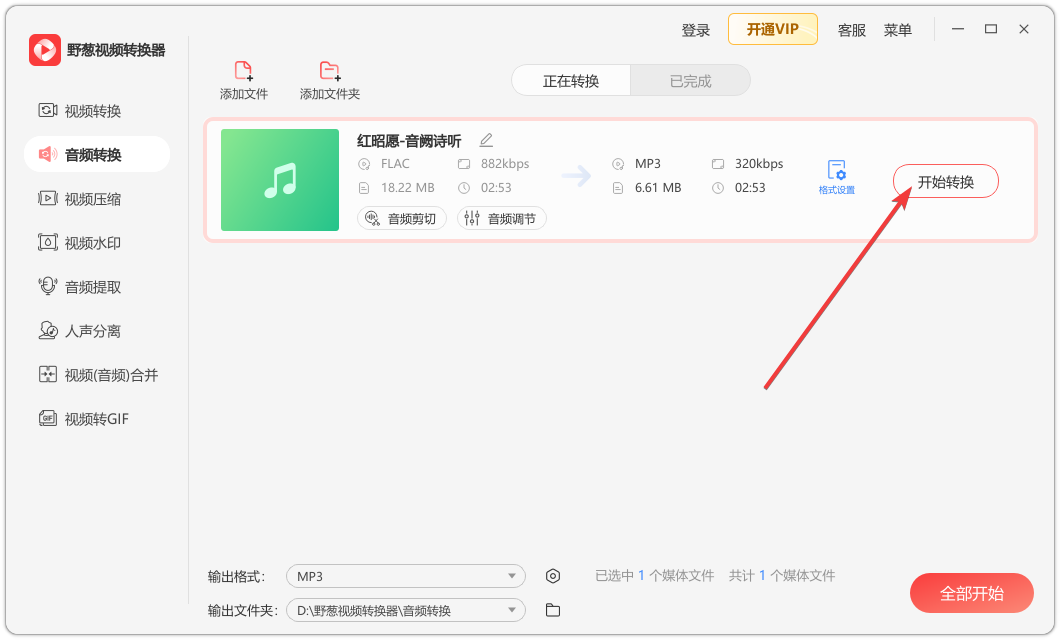Open the 菜单 menu
This screenshot has width=1060, height=640.
pos(898,29)
